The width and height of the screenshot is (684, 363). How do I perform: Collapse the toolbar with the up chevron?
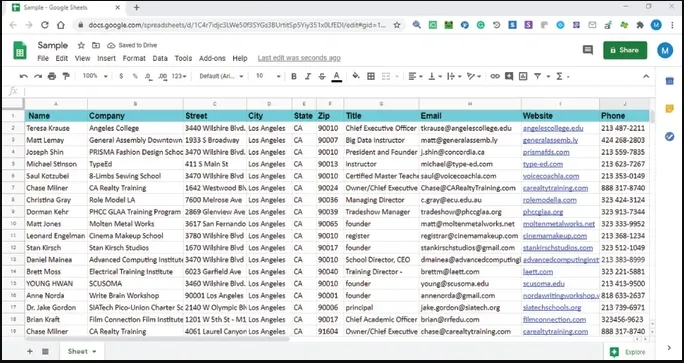(x=646, y=76)
